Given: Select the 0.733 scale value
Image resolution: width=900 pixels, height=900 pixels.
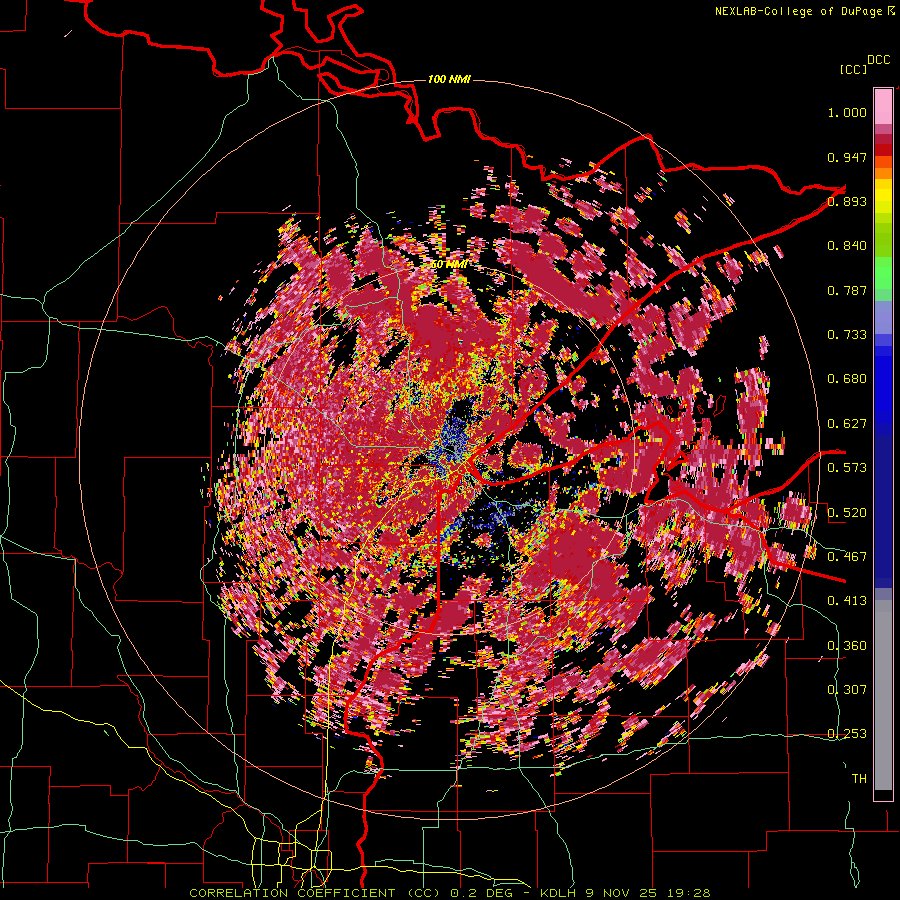Looking at the screenshot, I should [847, 335].
